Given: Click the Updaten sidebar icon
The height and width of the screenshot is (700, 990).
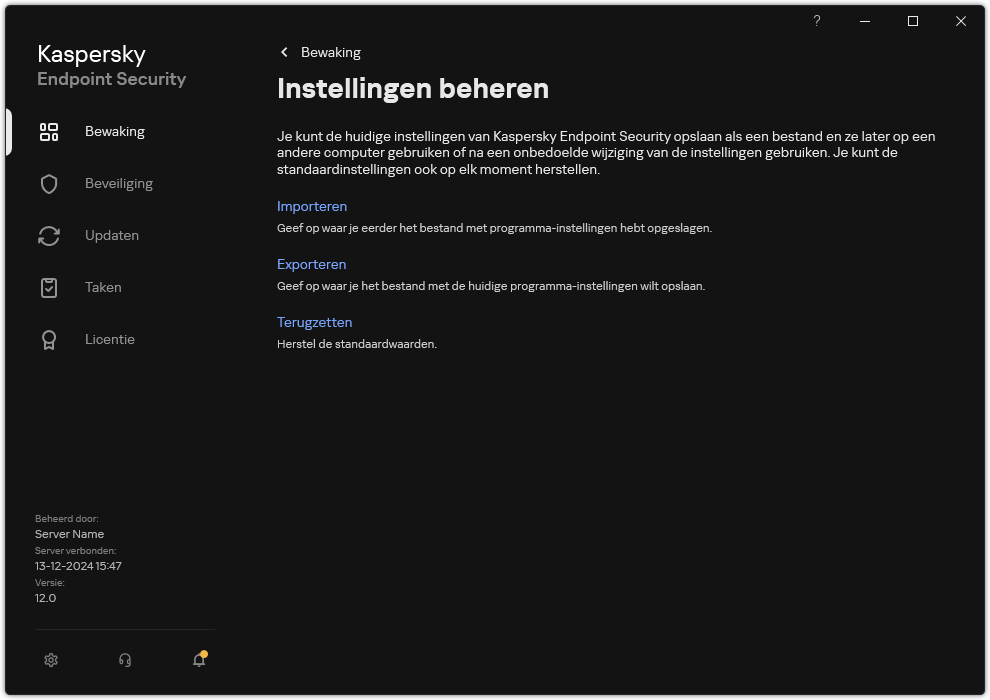Looking at the screenshot, I should (x=49, y=235).
